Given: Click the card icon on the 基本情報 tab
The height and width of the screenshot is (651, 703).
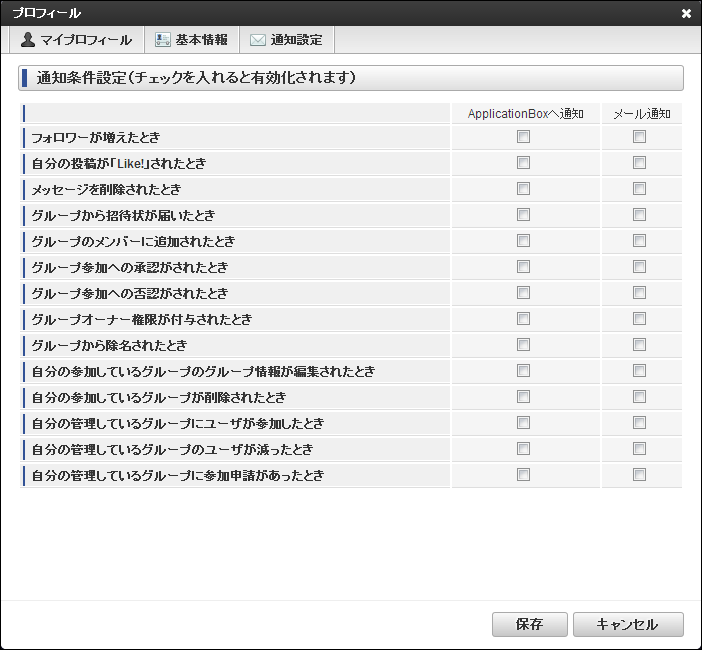Looking at the screenshot, I should [163, 40].
